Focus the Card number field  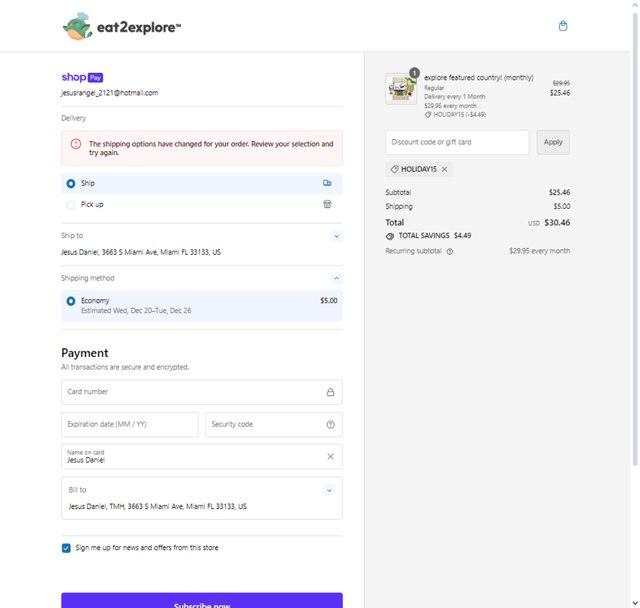pos(202,392)
